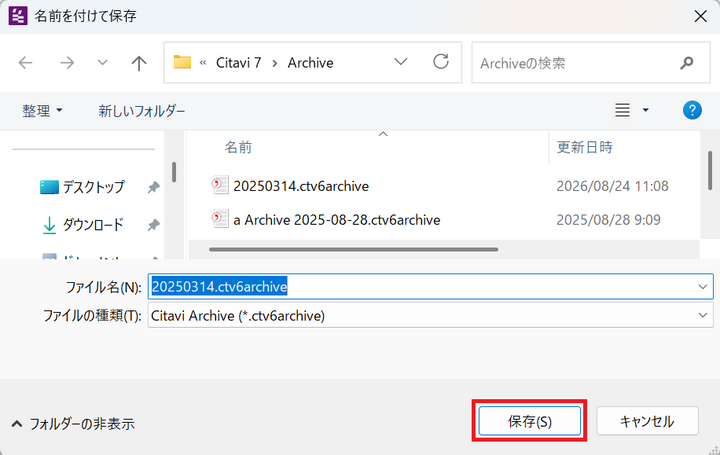Click the icon of 20250314.ctv6archive

220,185
